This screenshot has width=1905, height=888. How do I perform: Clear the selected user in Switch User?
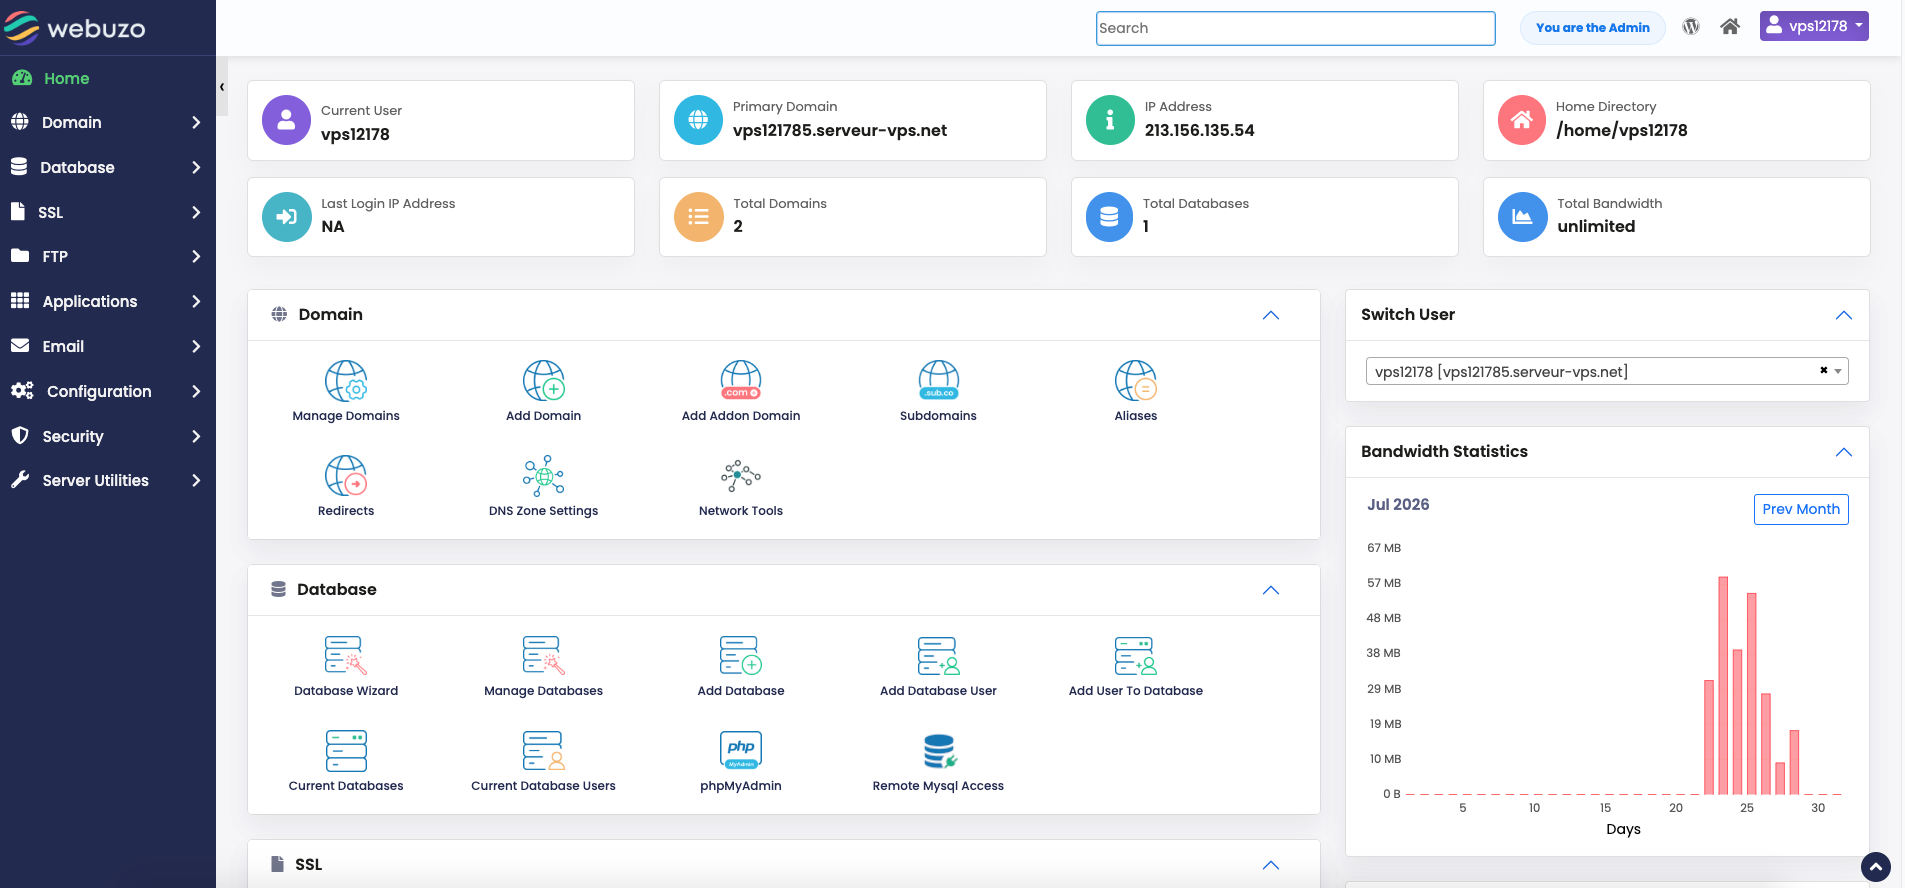[x=1824, y=370]
